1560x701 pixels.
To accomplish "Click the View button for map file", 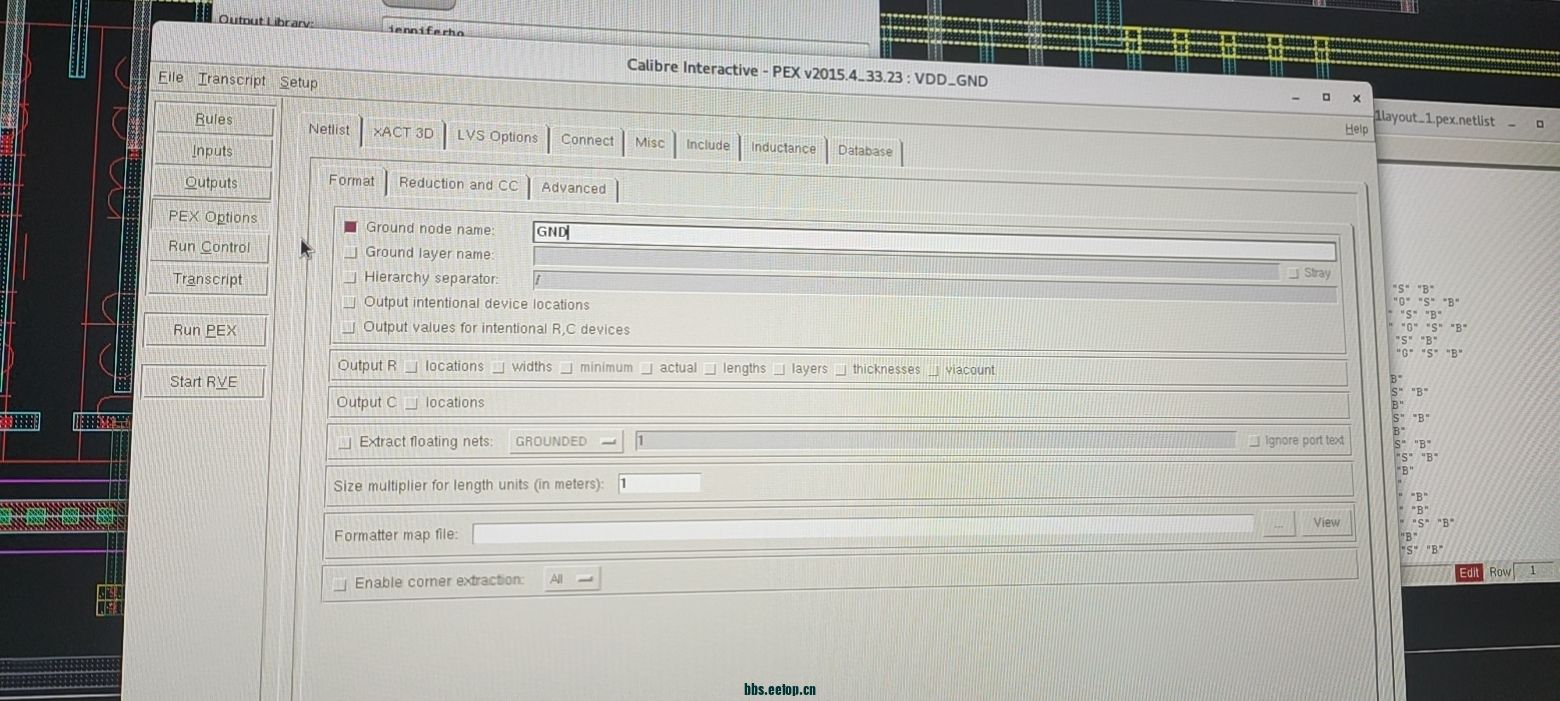I will [1326, 522].
